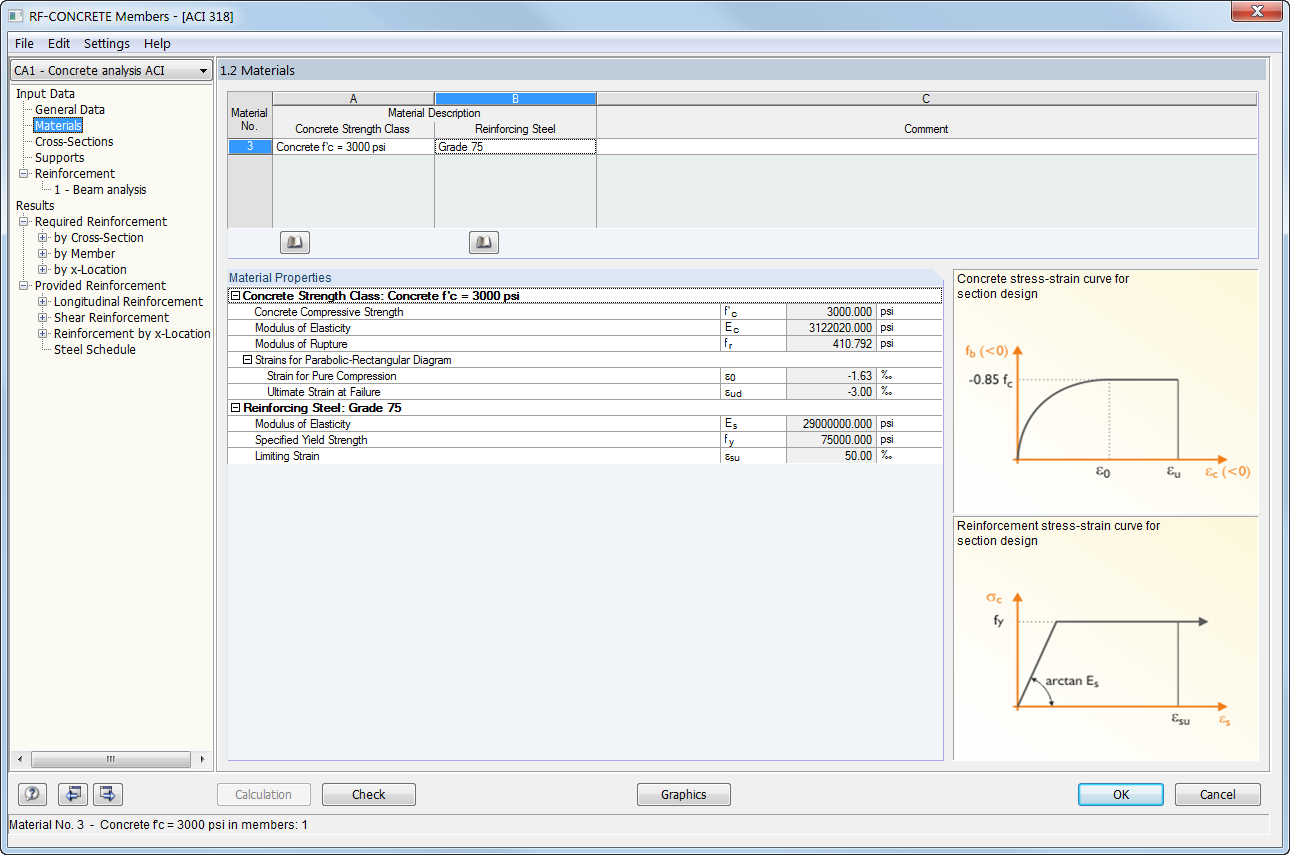Click the Check button
1290x855 pixels.
369,795
